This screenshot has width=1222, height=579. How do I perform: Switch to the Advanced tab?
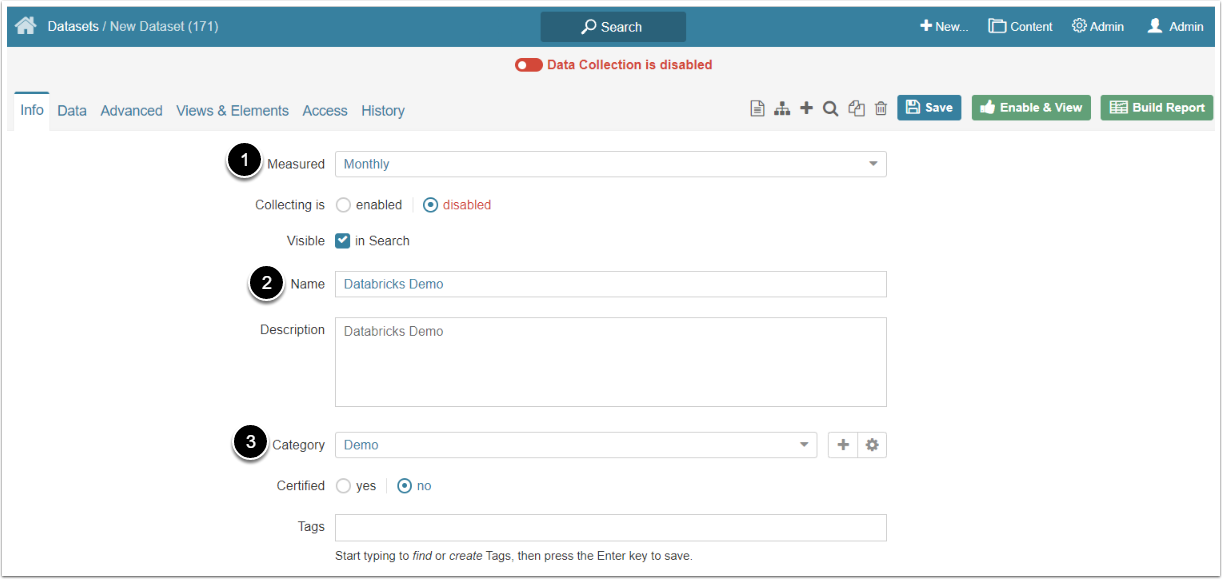point(131,111)
